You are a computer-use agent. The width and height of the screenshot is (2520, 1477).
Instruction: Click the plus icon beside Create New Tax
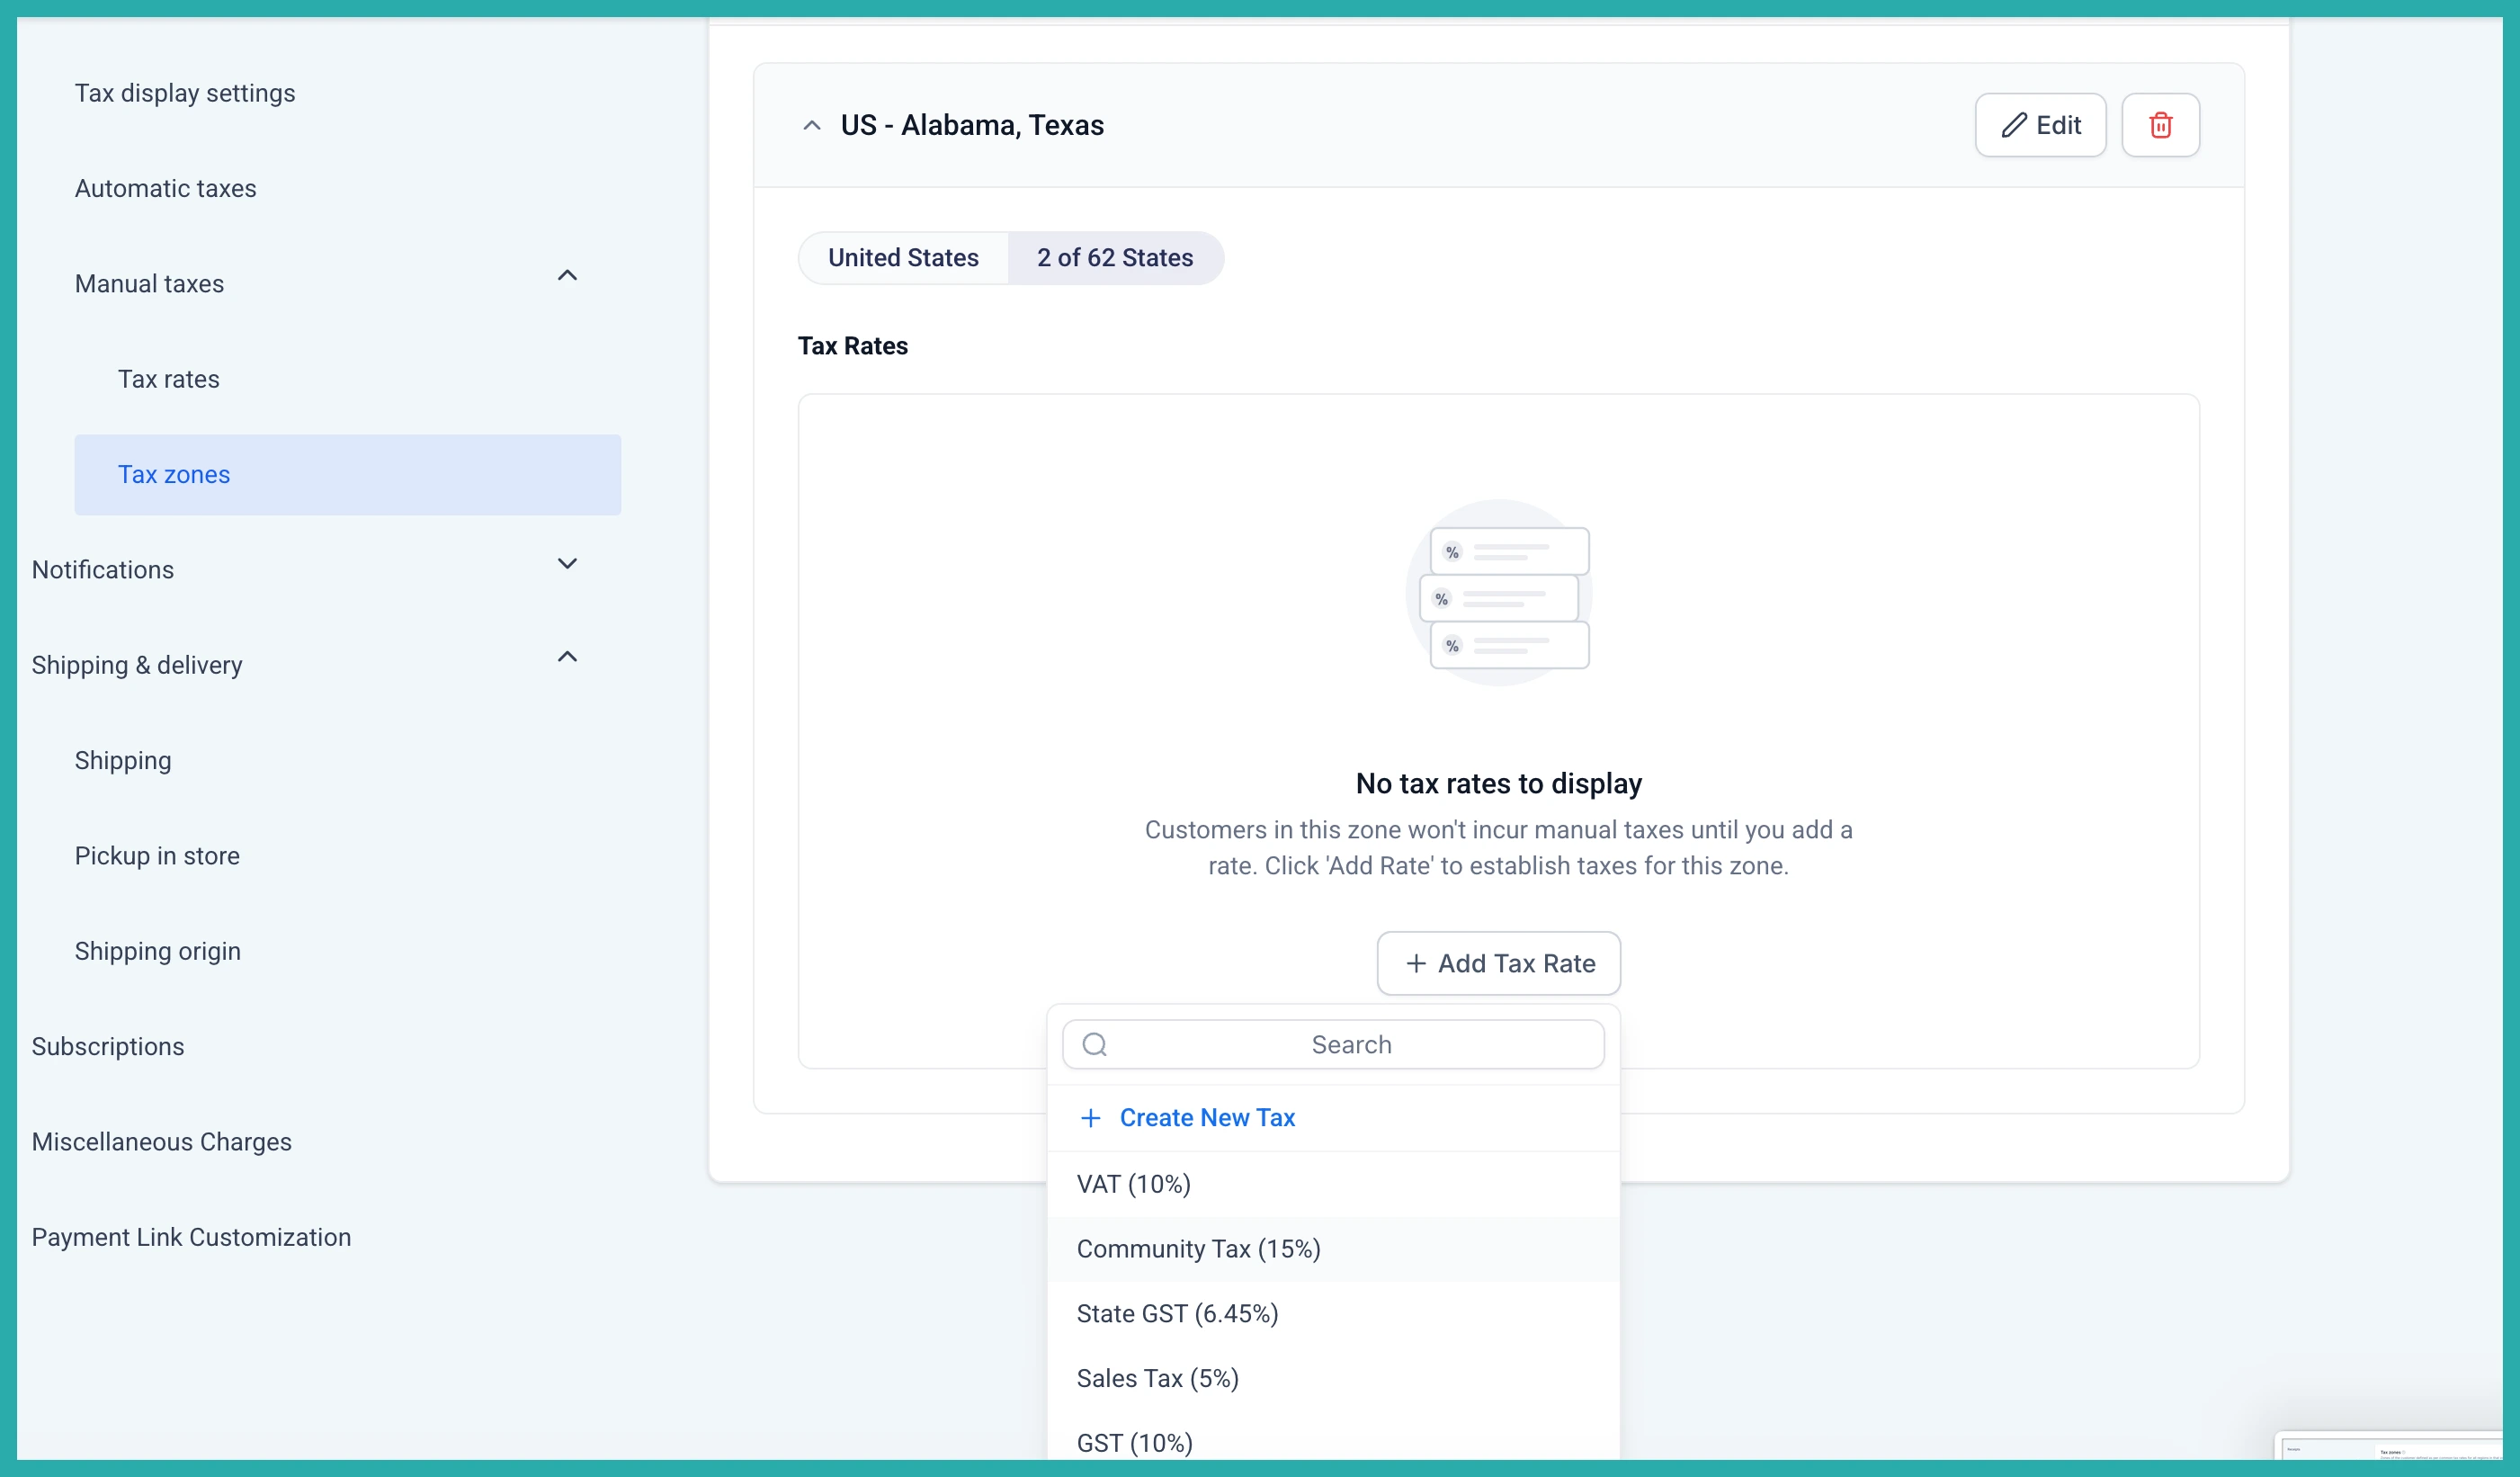point(1091,1118)
